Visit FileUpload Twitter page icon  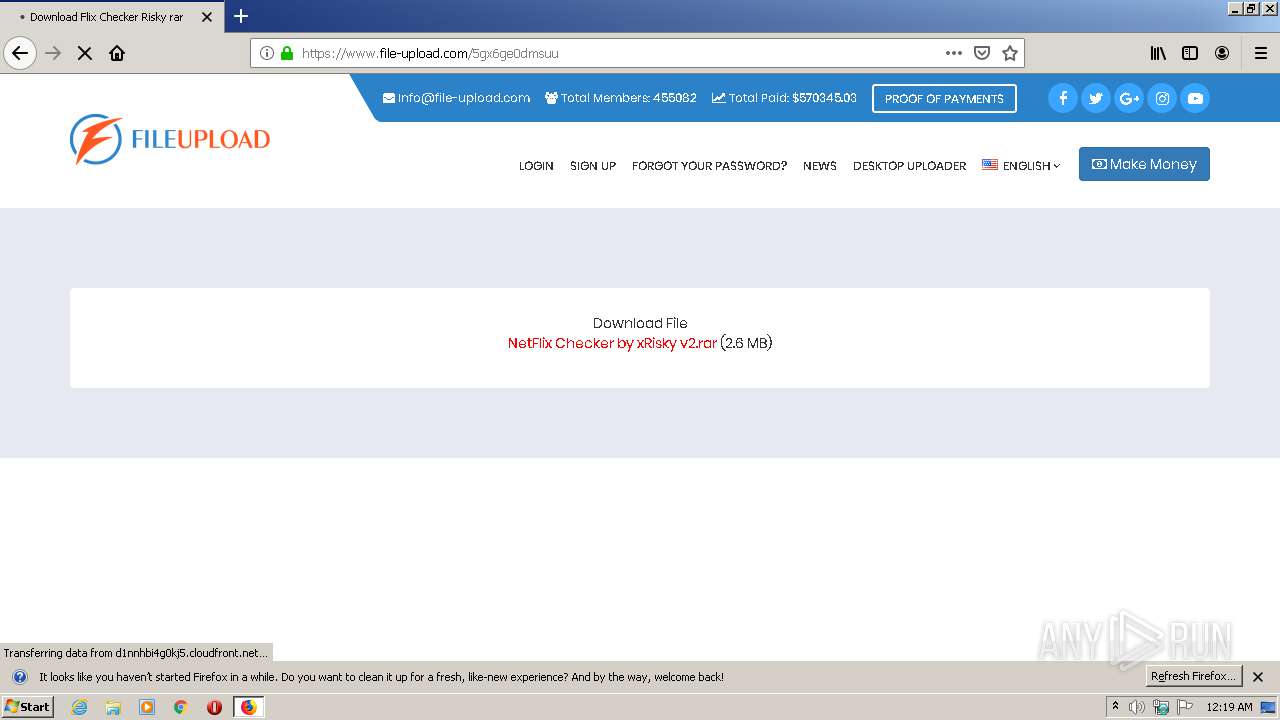1096,98
